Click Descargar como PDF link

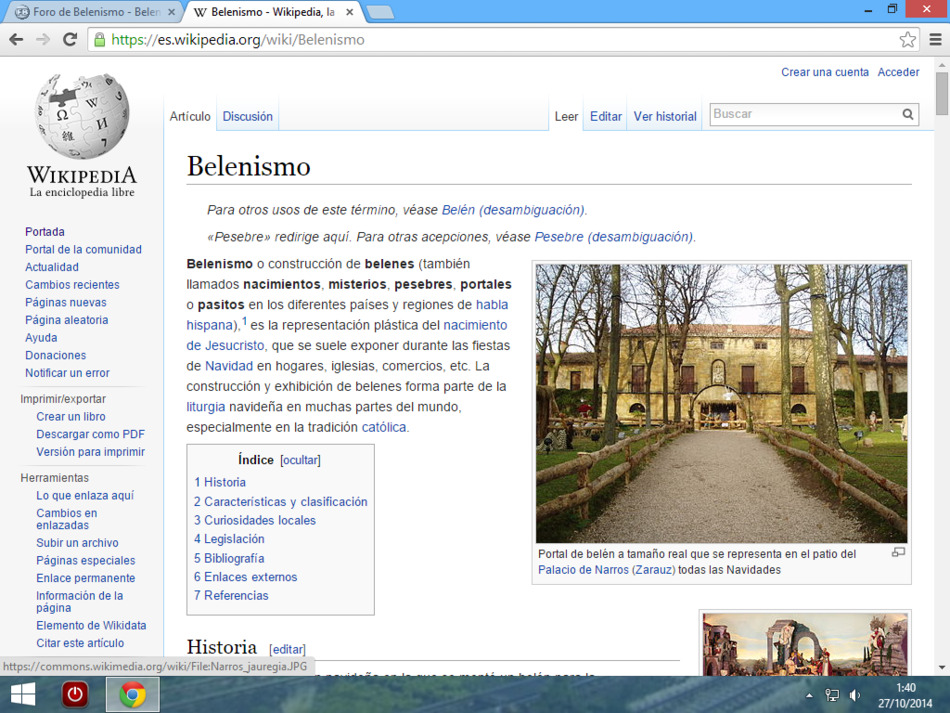pos(90,434)
